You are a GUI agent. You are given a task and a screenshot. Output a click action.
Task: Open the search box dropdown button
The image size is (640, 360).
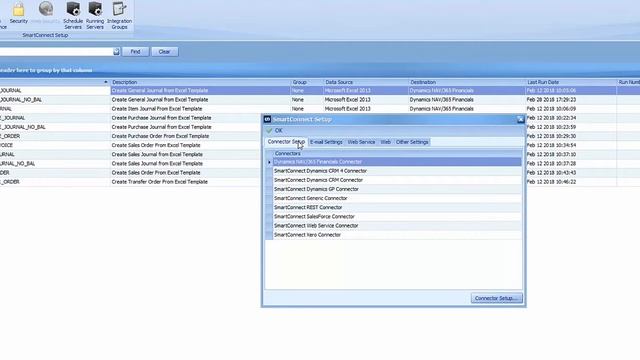click(116, 51)
